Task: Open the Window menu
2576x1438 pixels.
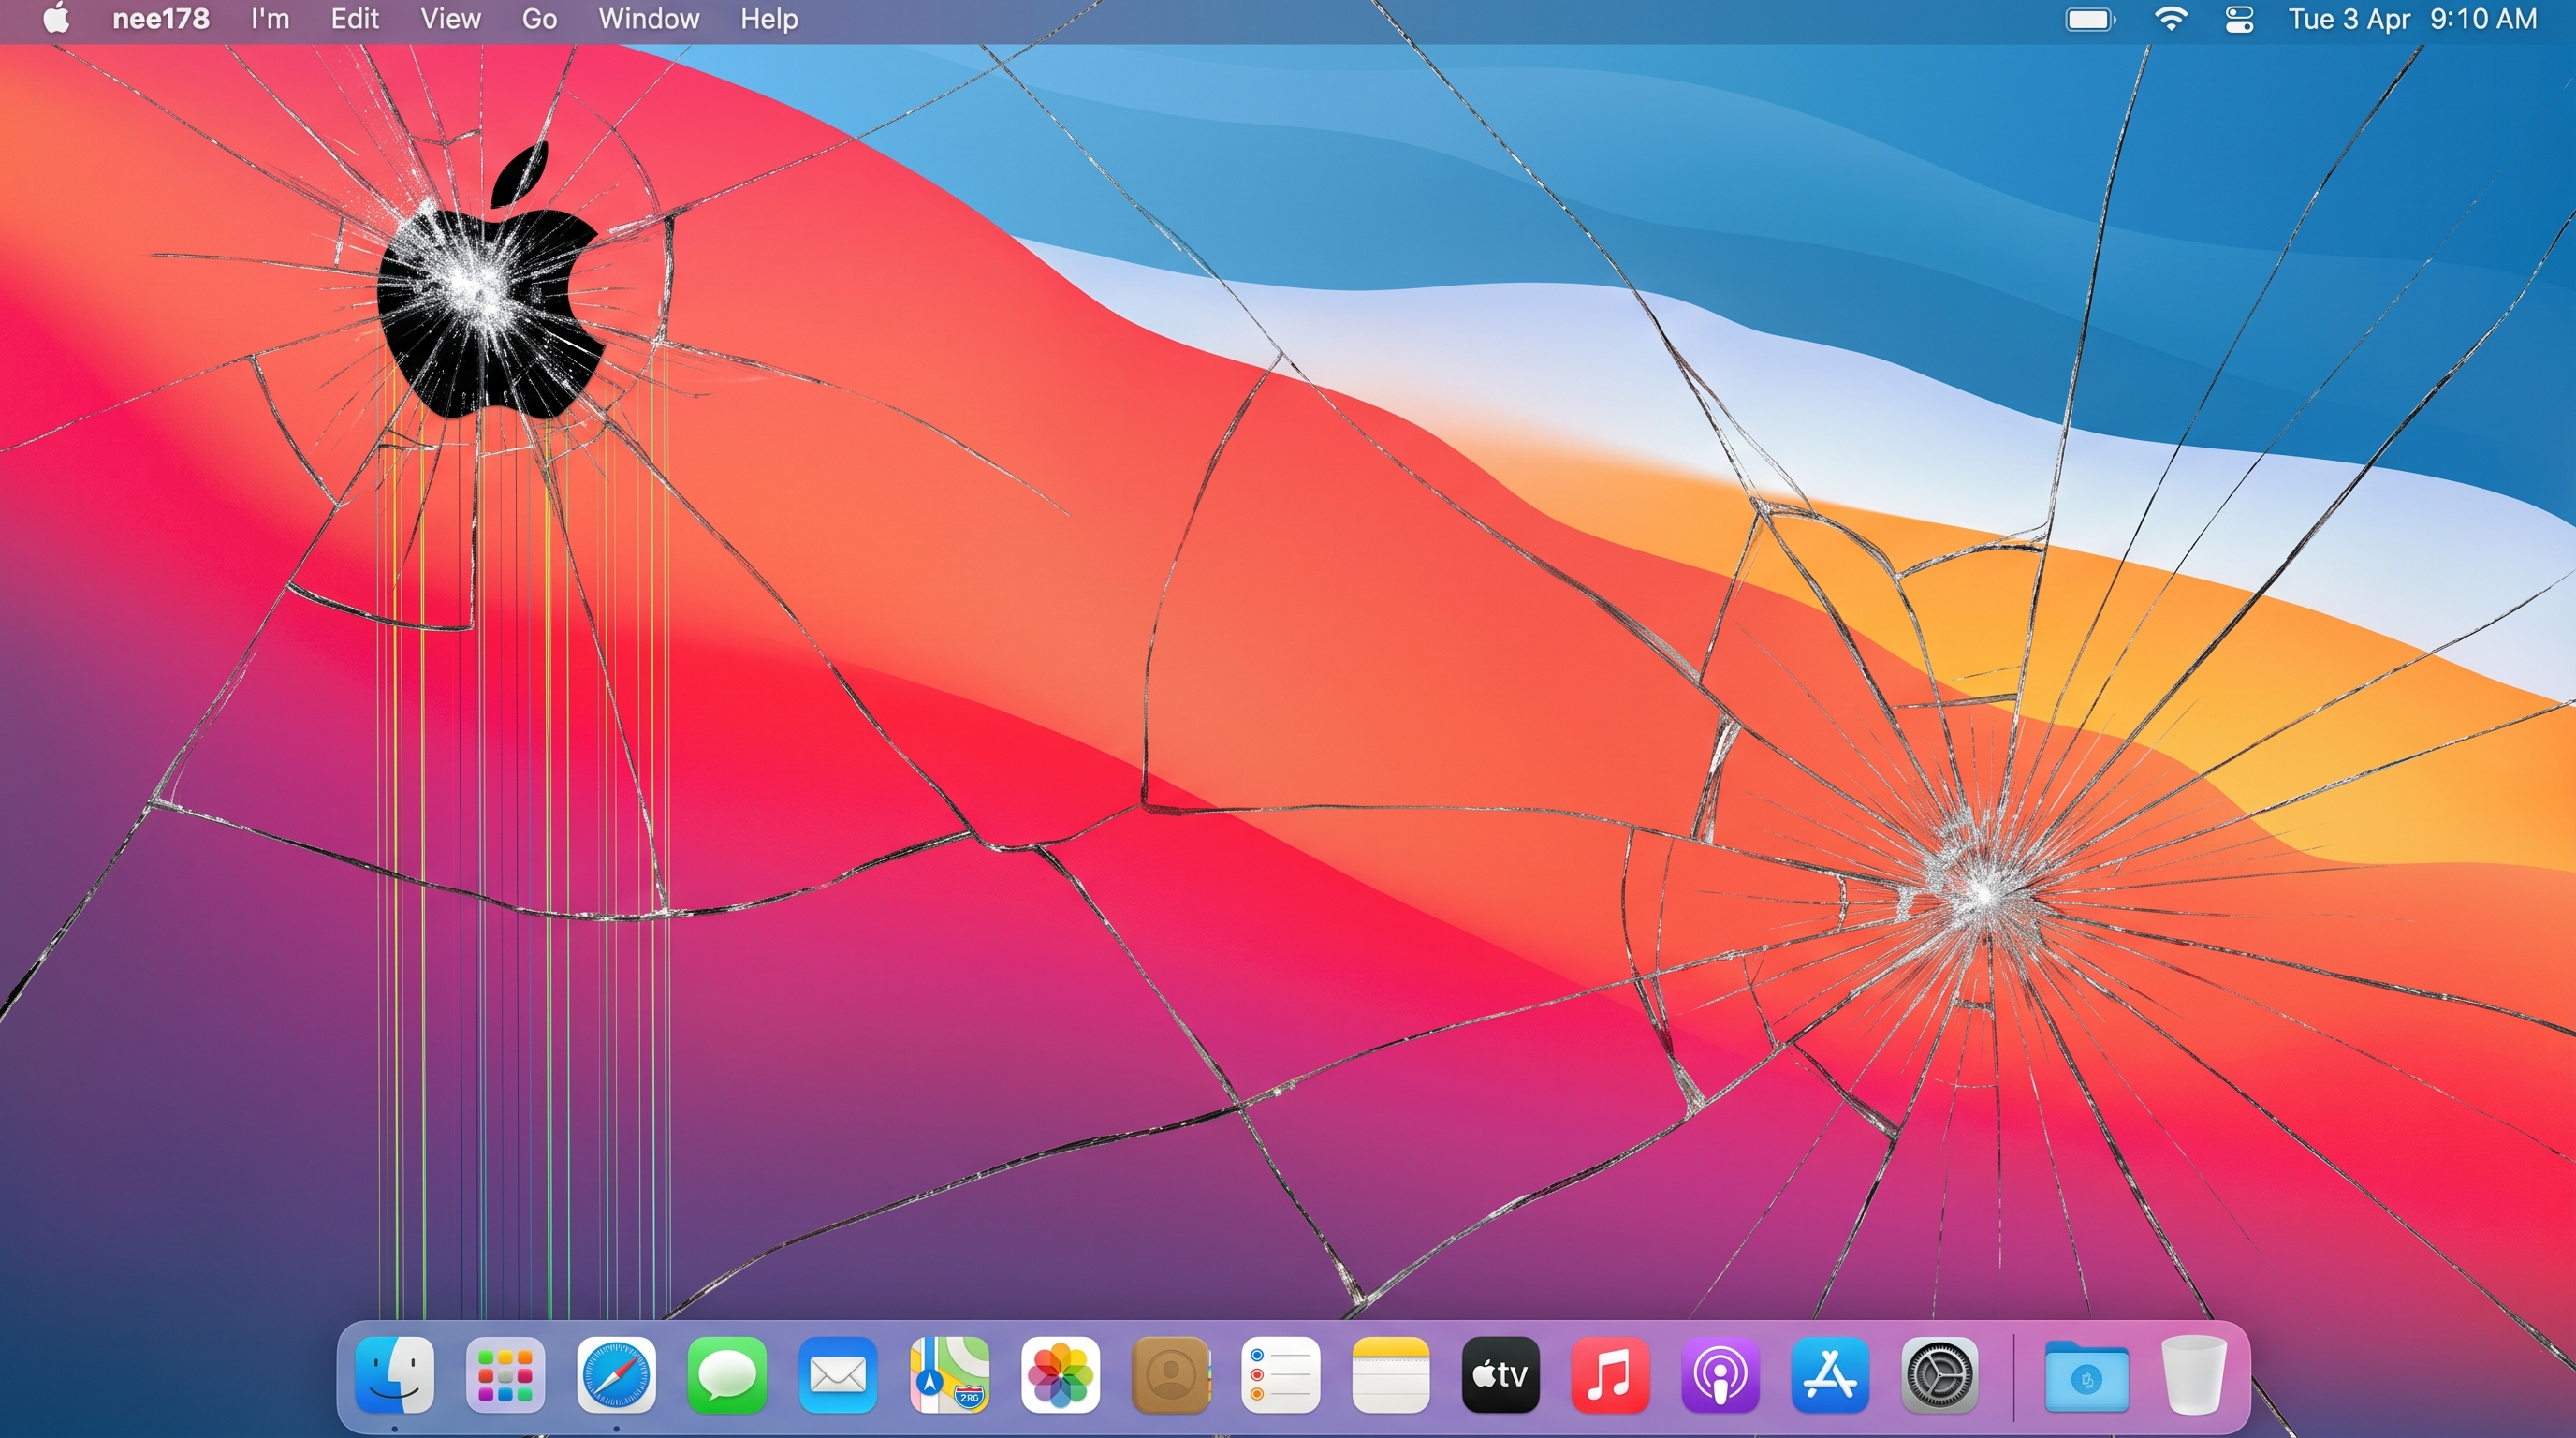Action: tap(649, 19)
